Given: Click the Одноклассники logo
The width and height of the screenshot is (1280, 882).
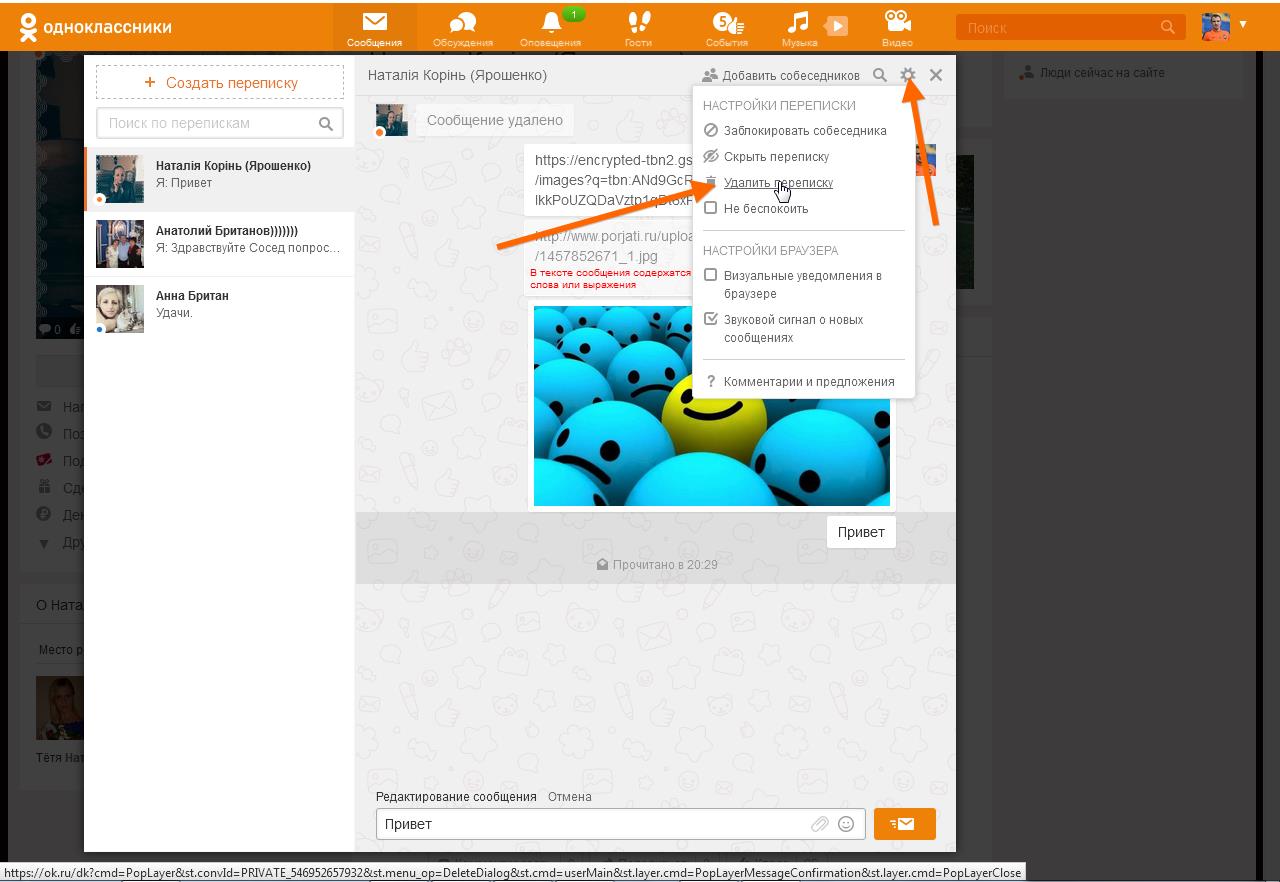Looking at the screenshot, I should click(95, 27).
